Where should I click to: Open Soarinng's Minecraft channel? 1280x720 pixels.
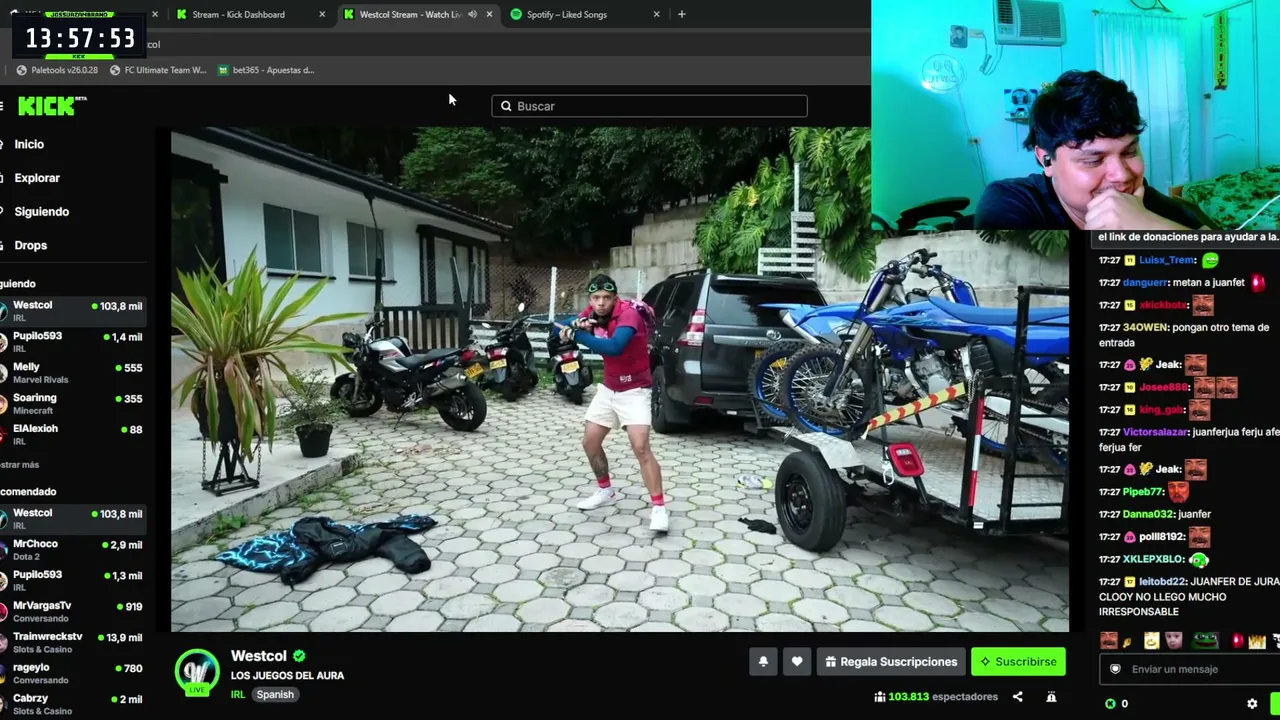tap(74, 403)
